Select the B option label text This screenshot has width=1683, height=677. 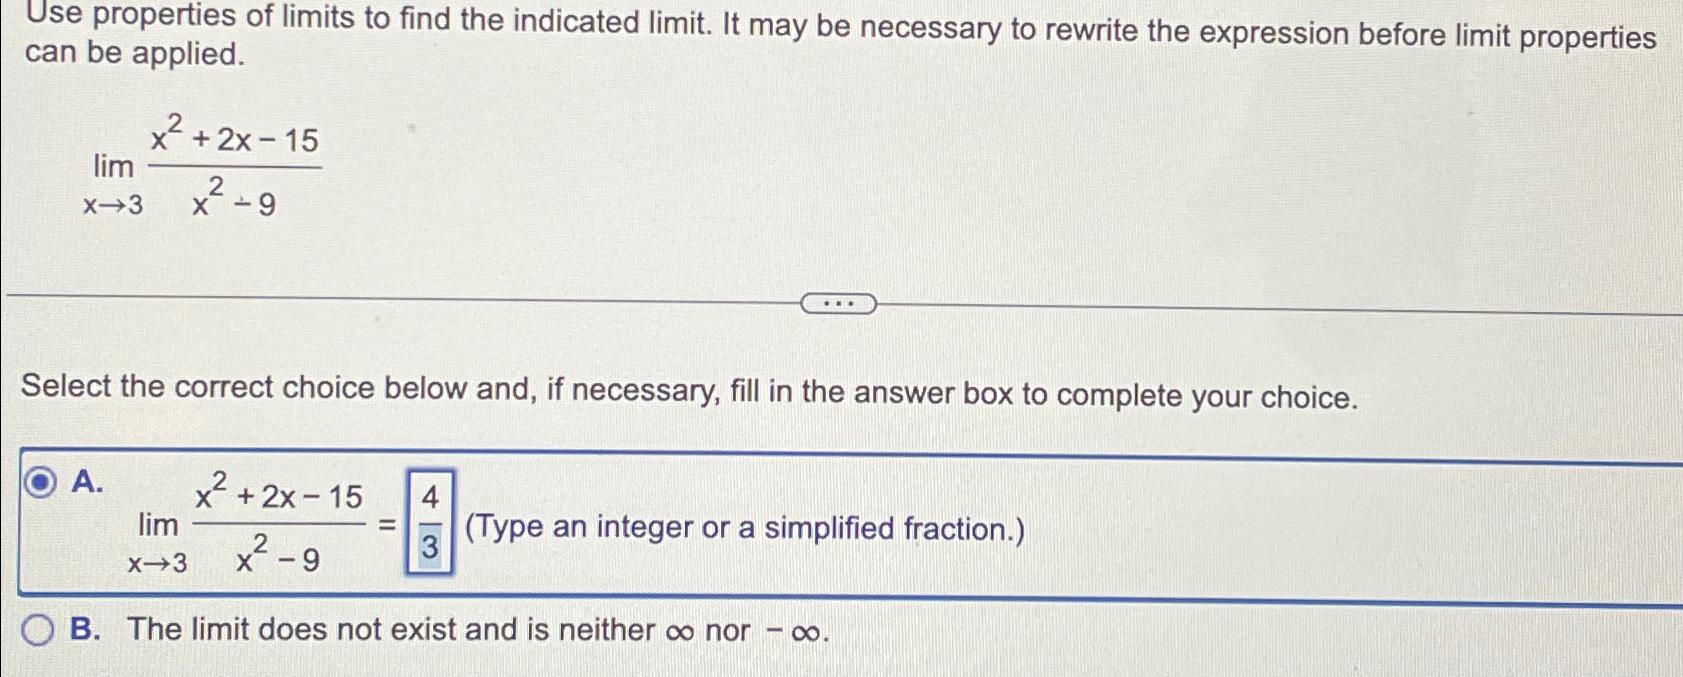coord(84,628)
